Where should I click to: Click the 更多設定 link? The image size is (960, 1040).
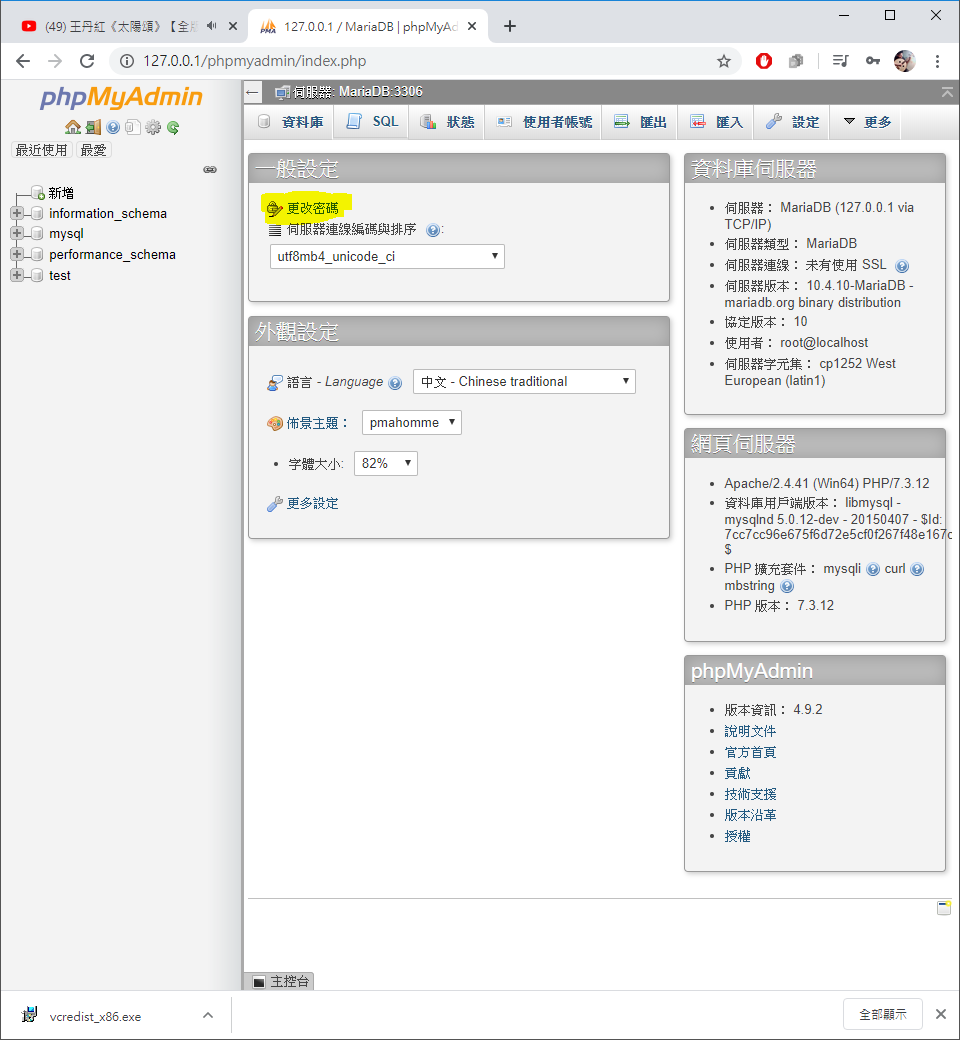pos(312,503)
